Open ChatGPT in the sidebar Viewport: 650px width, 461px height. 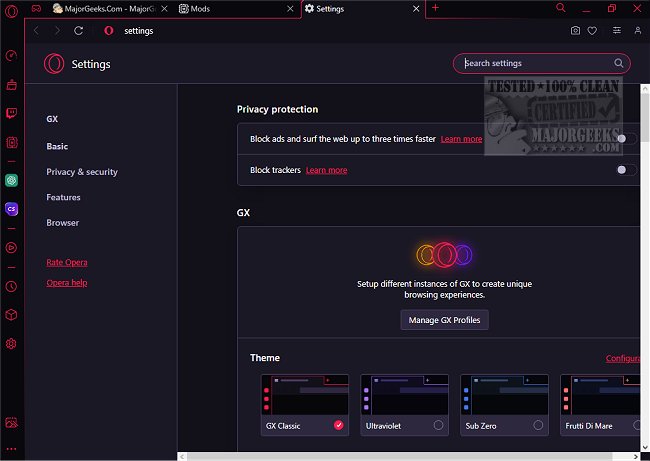tap(11, 180)
